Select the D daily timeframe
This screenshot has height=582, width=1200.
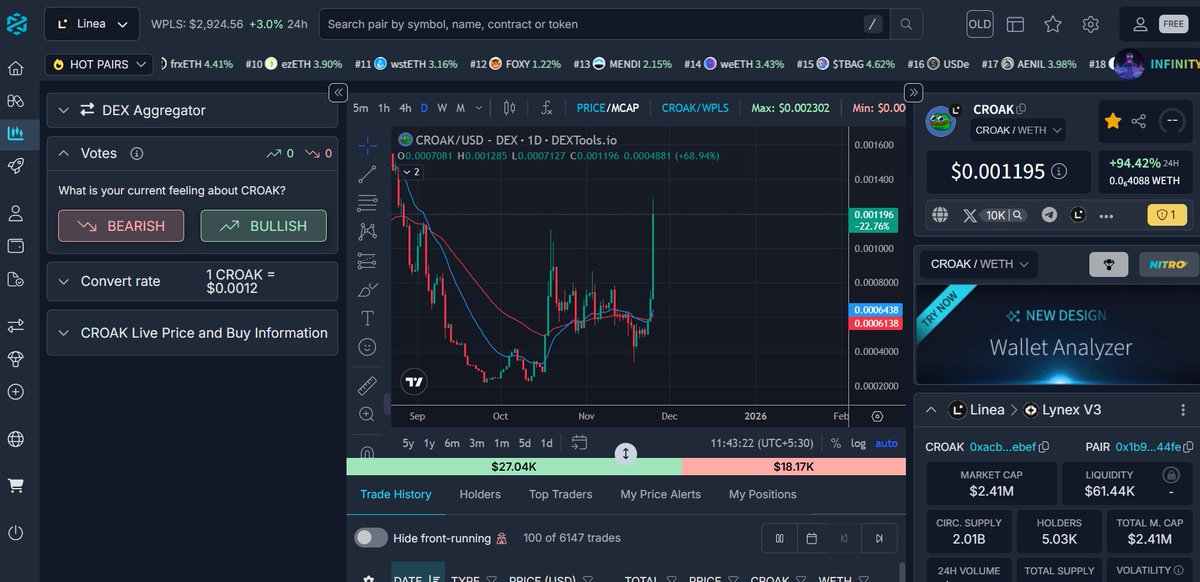click(x=422, y=107)
